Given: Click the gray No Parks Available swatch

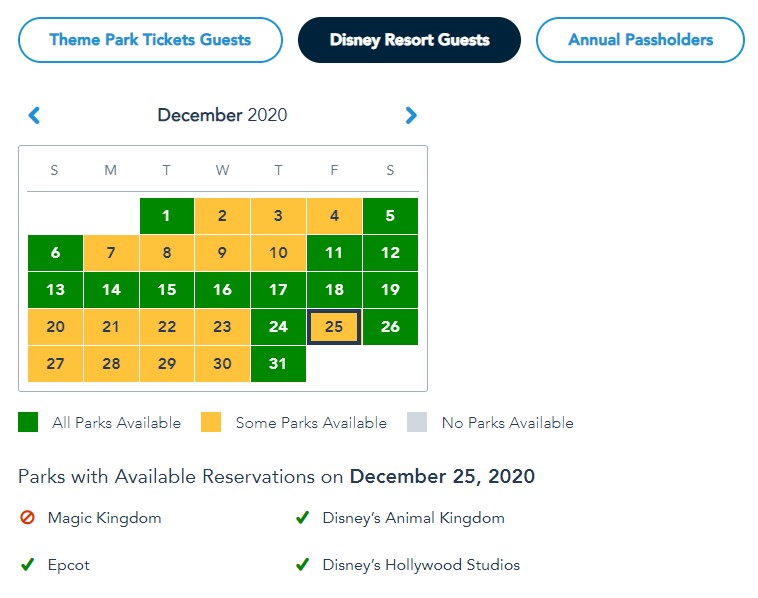Looking at the screenshot, I should (417, 423).
